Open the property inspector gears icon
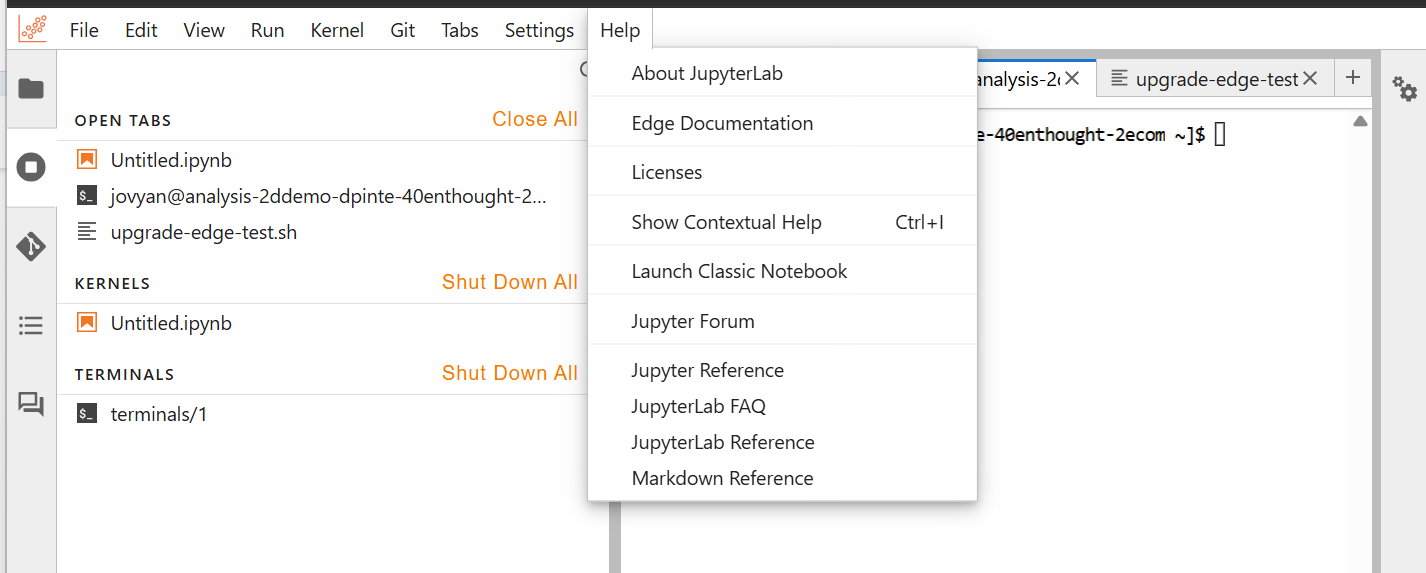The width and height of the screenshot is (1426, 573). coord(1405,89)
